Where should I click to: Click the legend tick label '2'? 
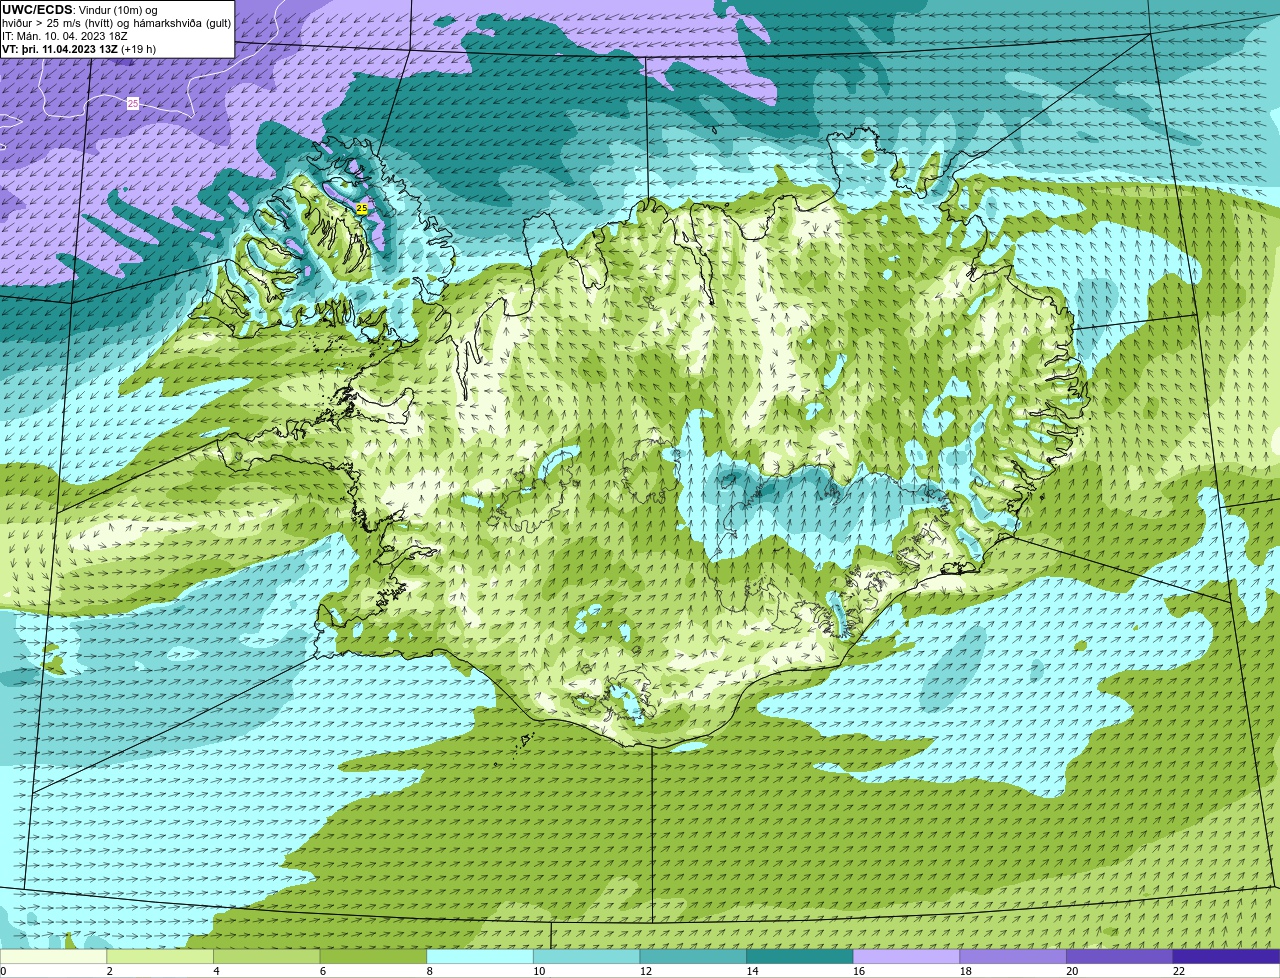point(109,971)
